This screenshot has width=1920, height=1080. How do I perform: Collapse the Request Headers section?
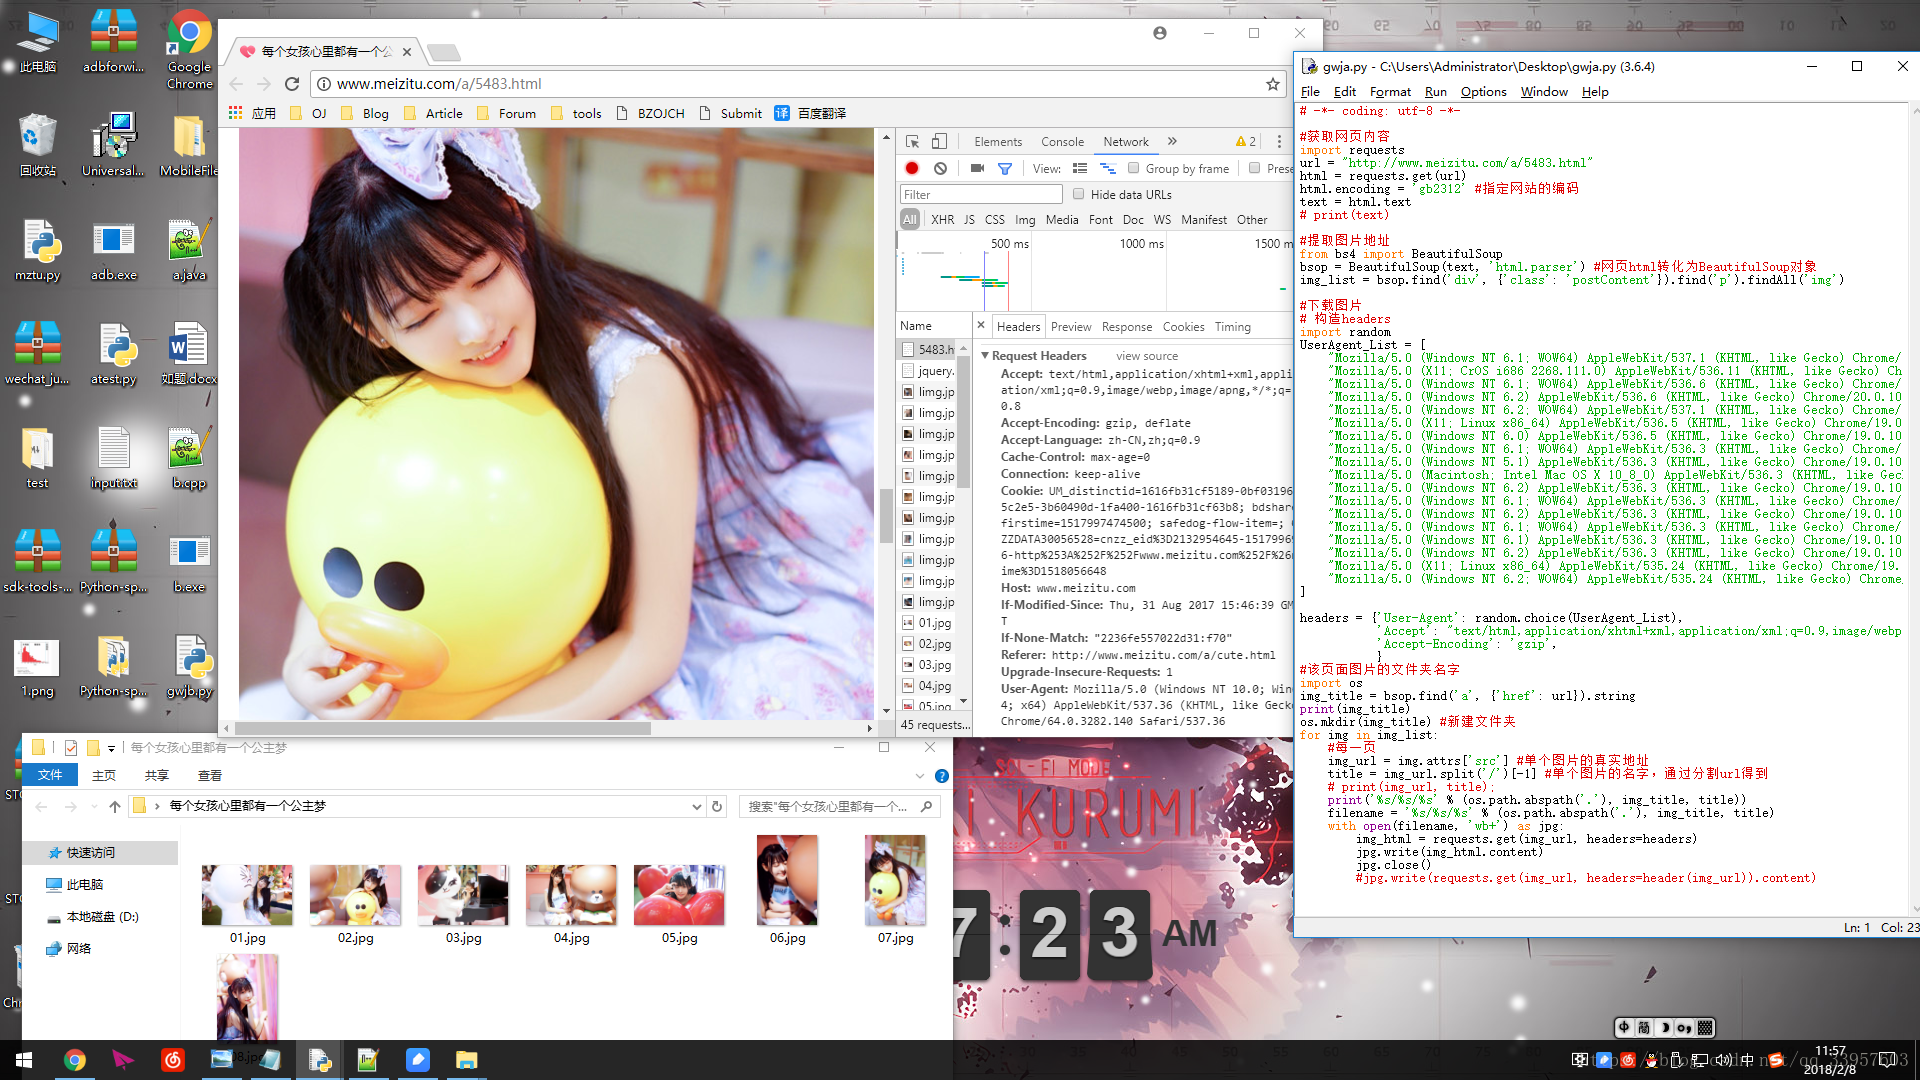coord(985,356)
